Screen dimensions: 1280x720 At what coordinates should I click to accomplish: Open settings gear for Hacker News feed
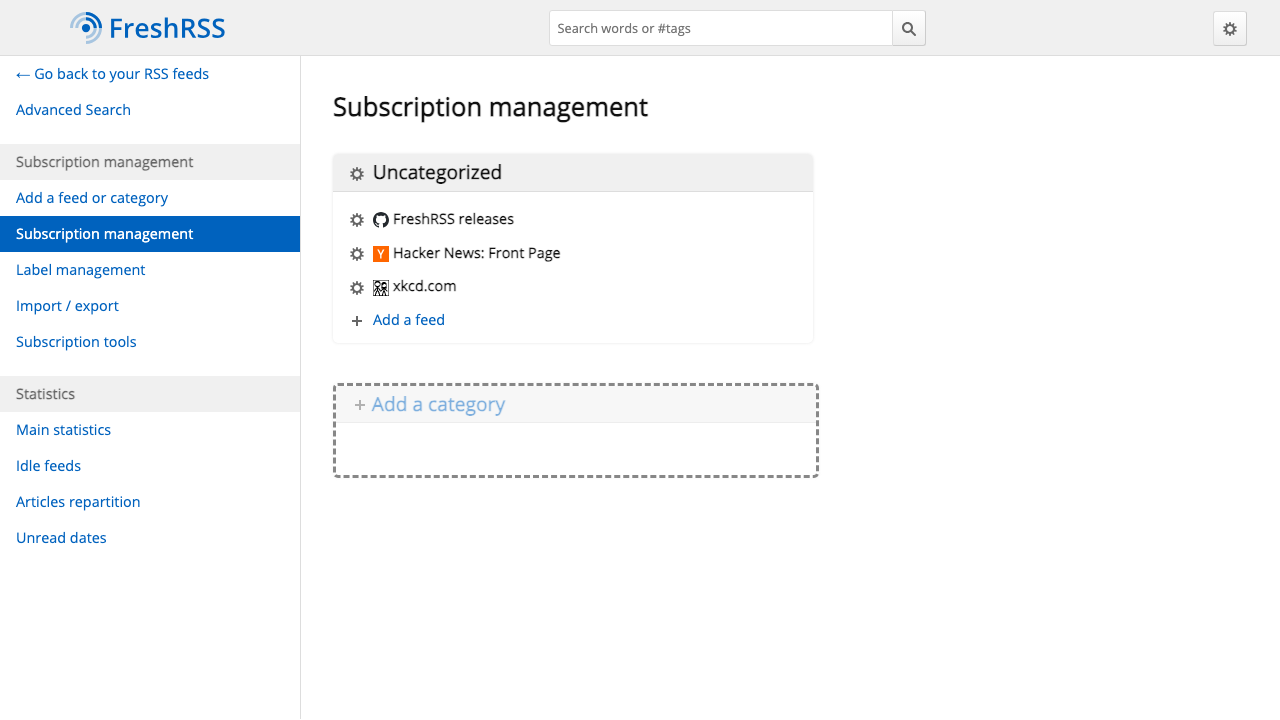(357, 254)
